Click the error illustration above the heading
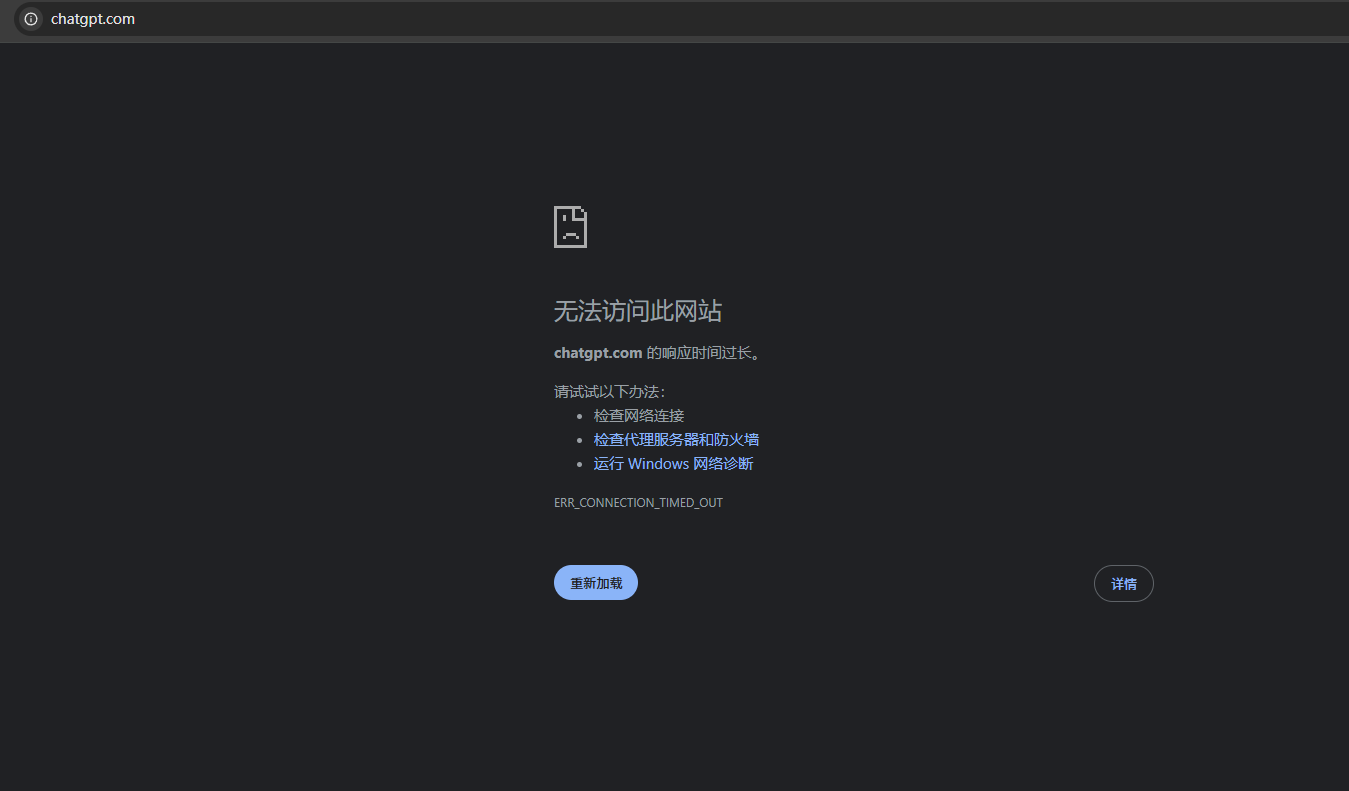Image resolution: width=1349 pixels, height=791 pixels. tap(570, 226)
